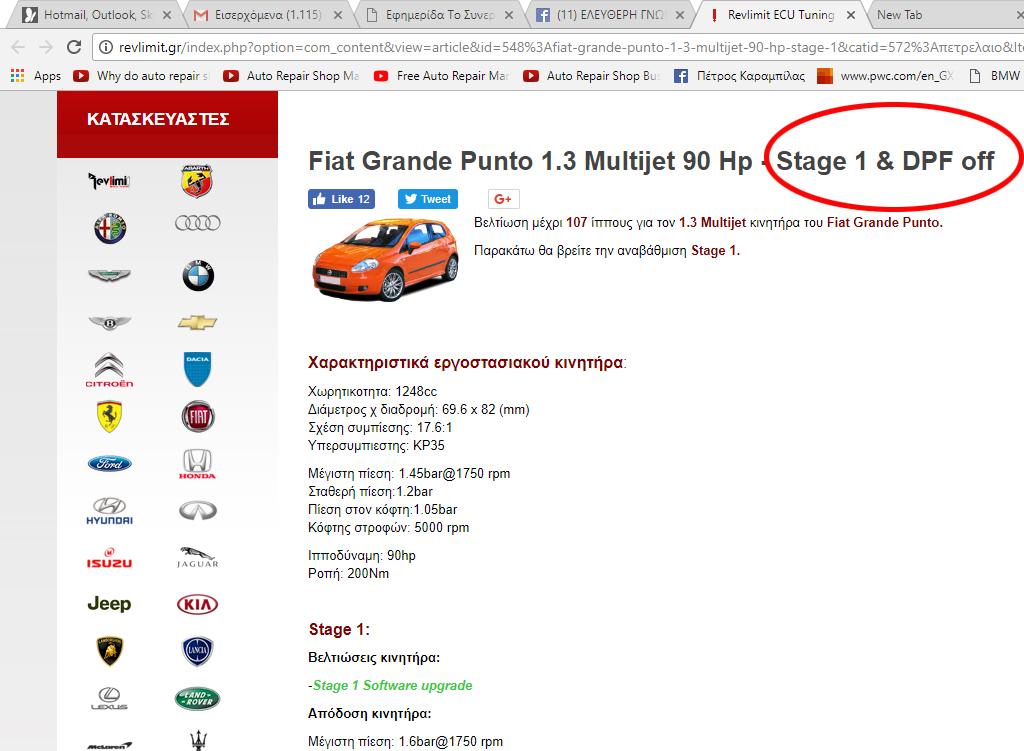1024x751 pixels.
Task: Open the Jaguar manufacturer logo
Action: pos(197,557)
